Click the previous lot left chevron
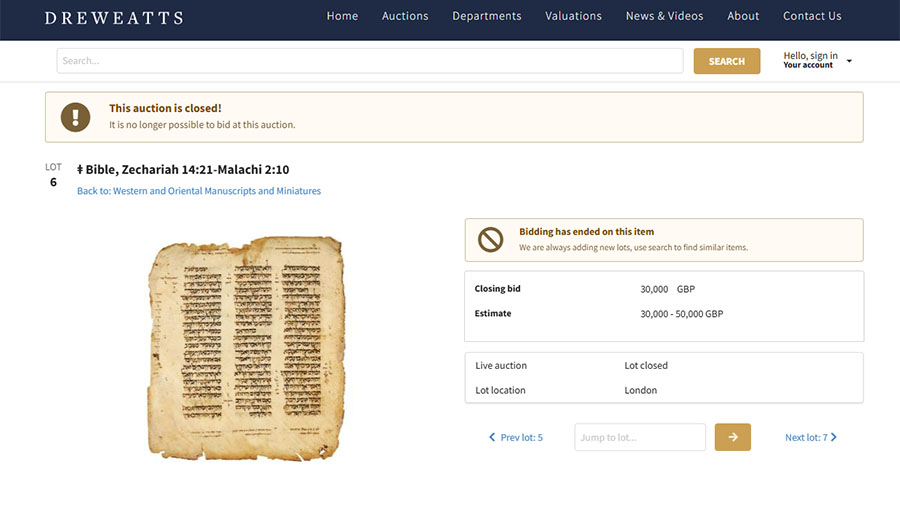This screenshot has width=900, height=507. pyautogui.click(x=492, y=437)
